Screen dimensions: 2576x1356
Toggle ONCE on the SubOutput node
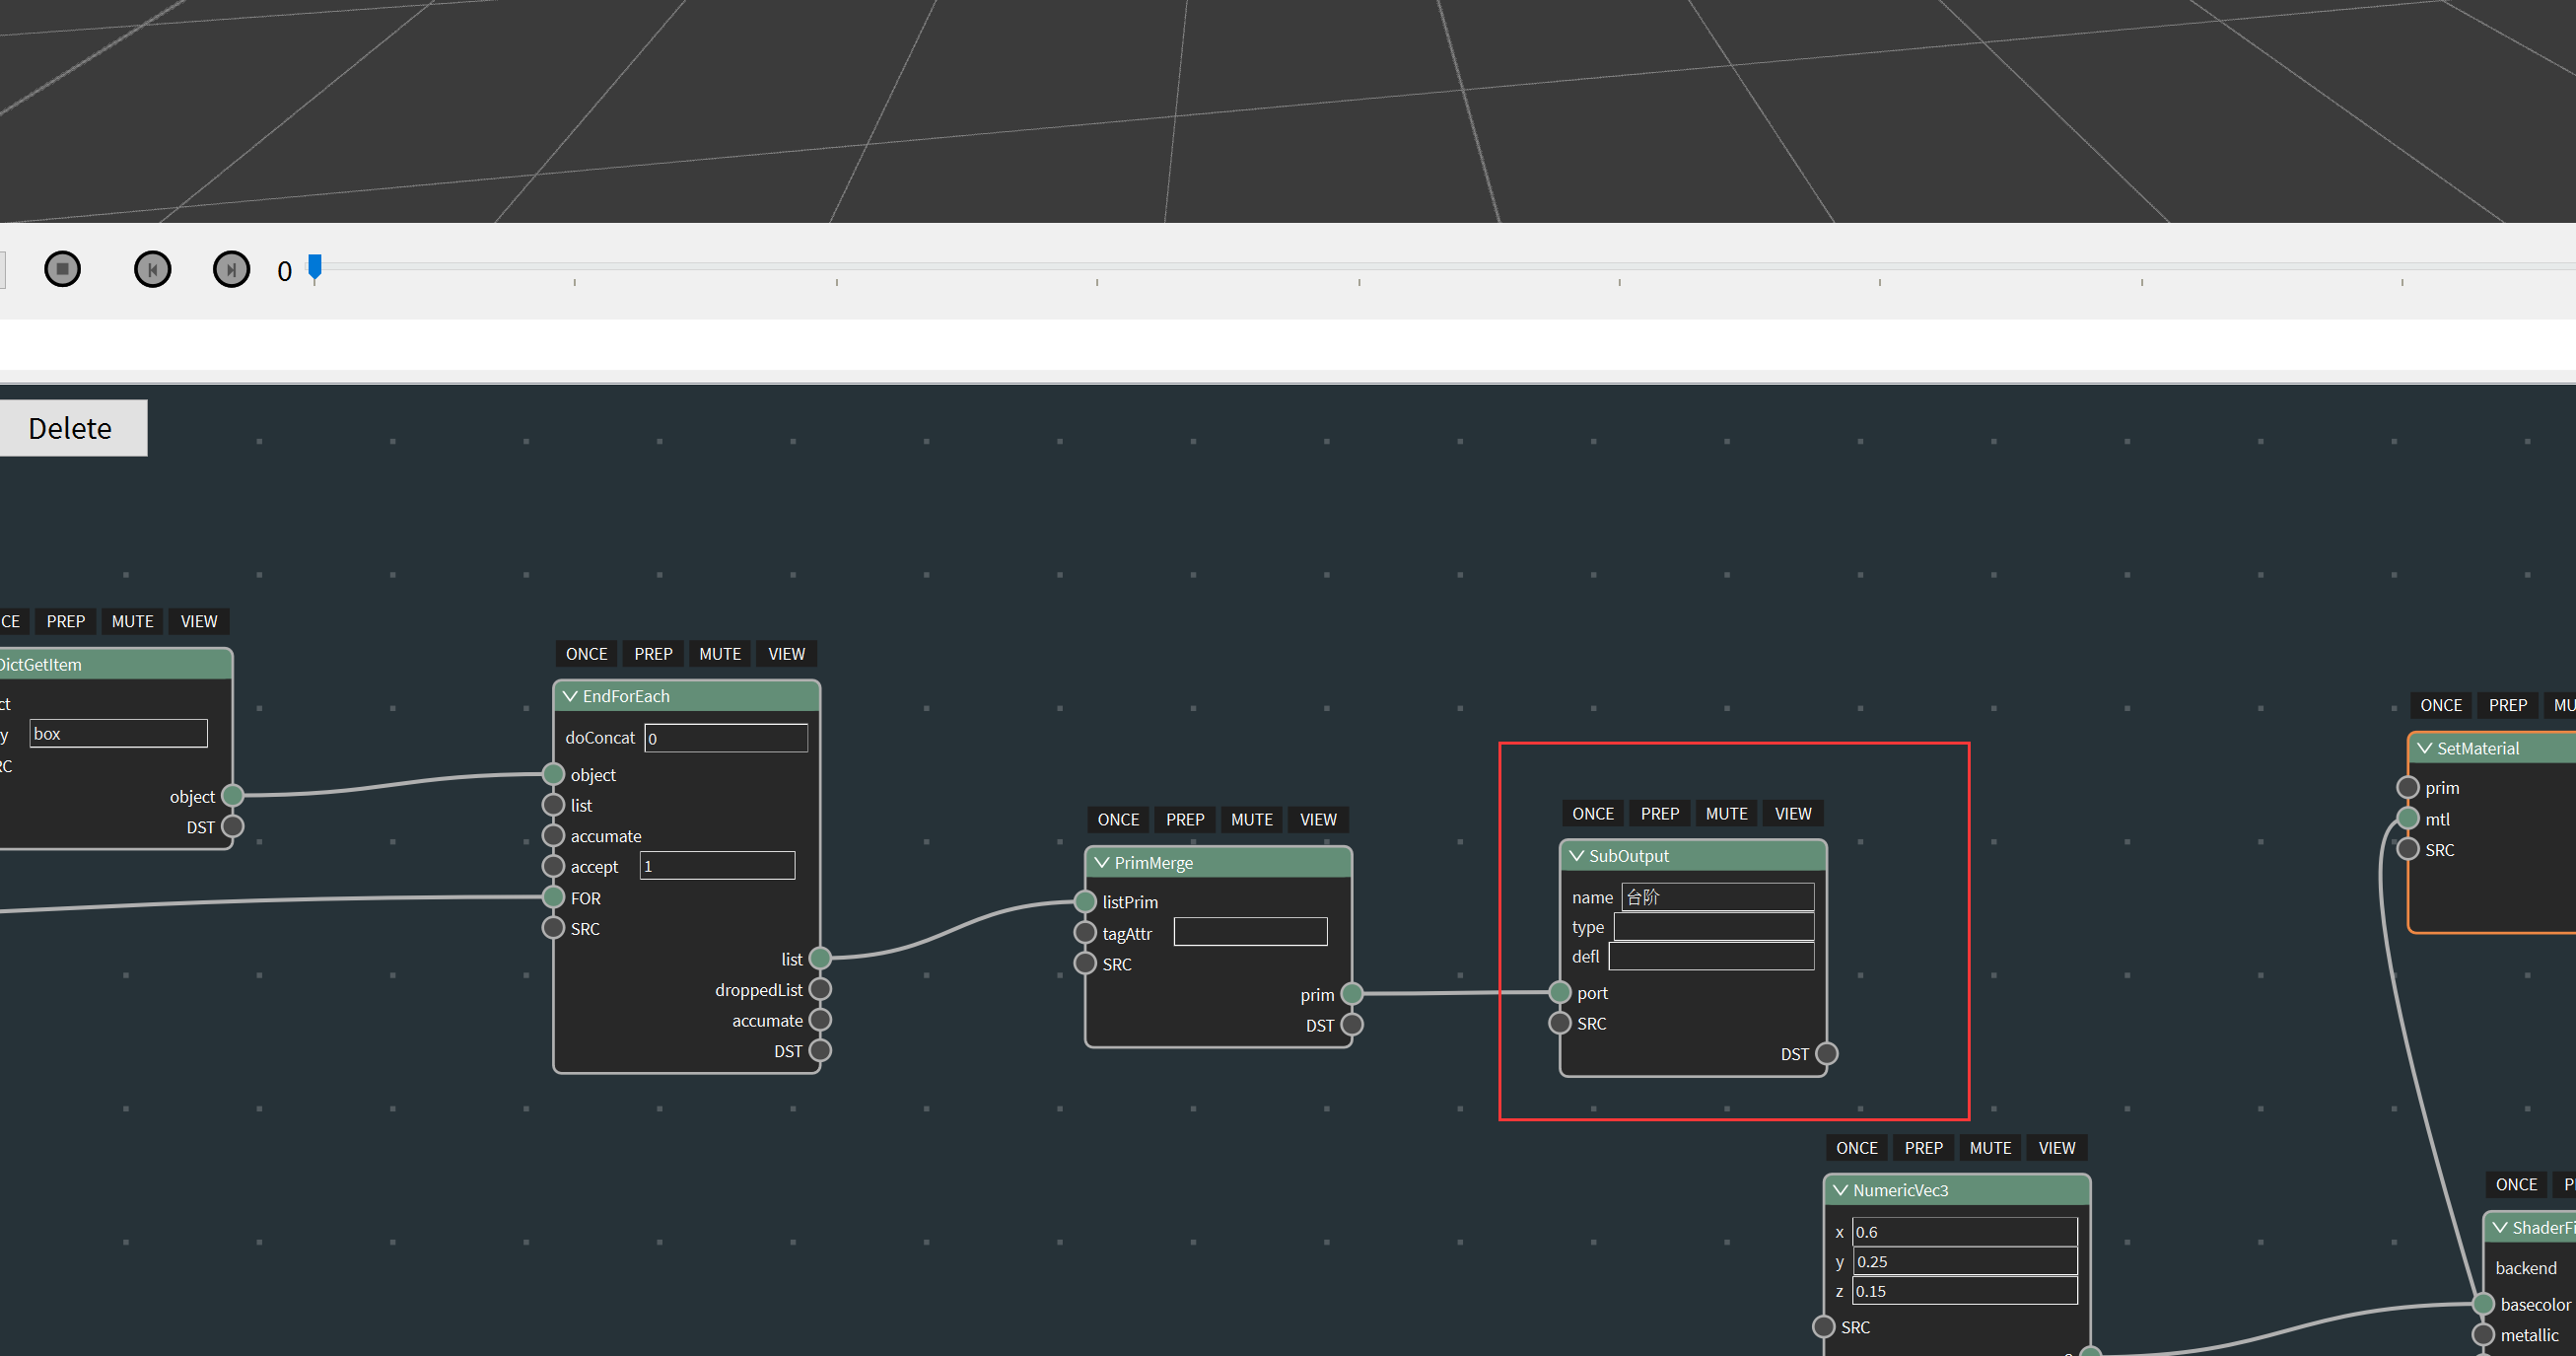click(x=1593, y=814)
